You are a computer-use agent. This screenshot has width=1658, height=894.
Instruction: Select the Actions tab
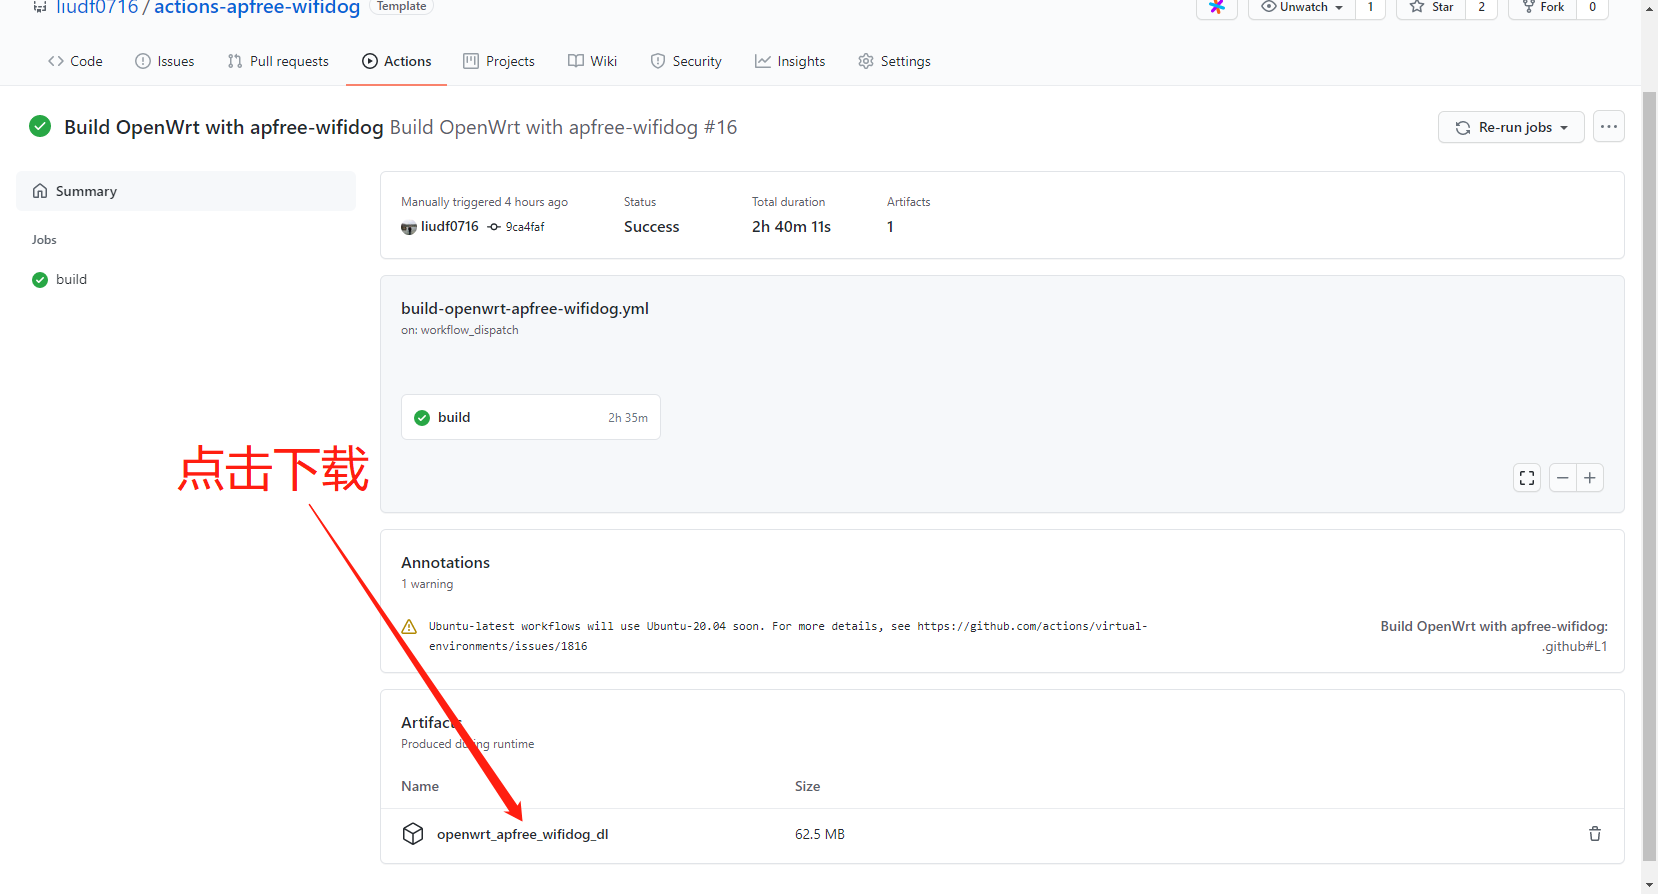[397, 61]
